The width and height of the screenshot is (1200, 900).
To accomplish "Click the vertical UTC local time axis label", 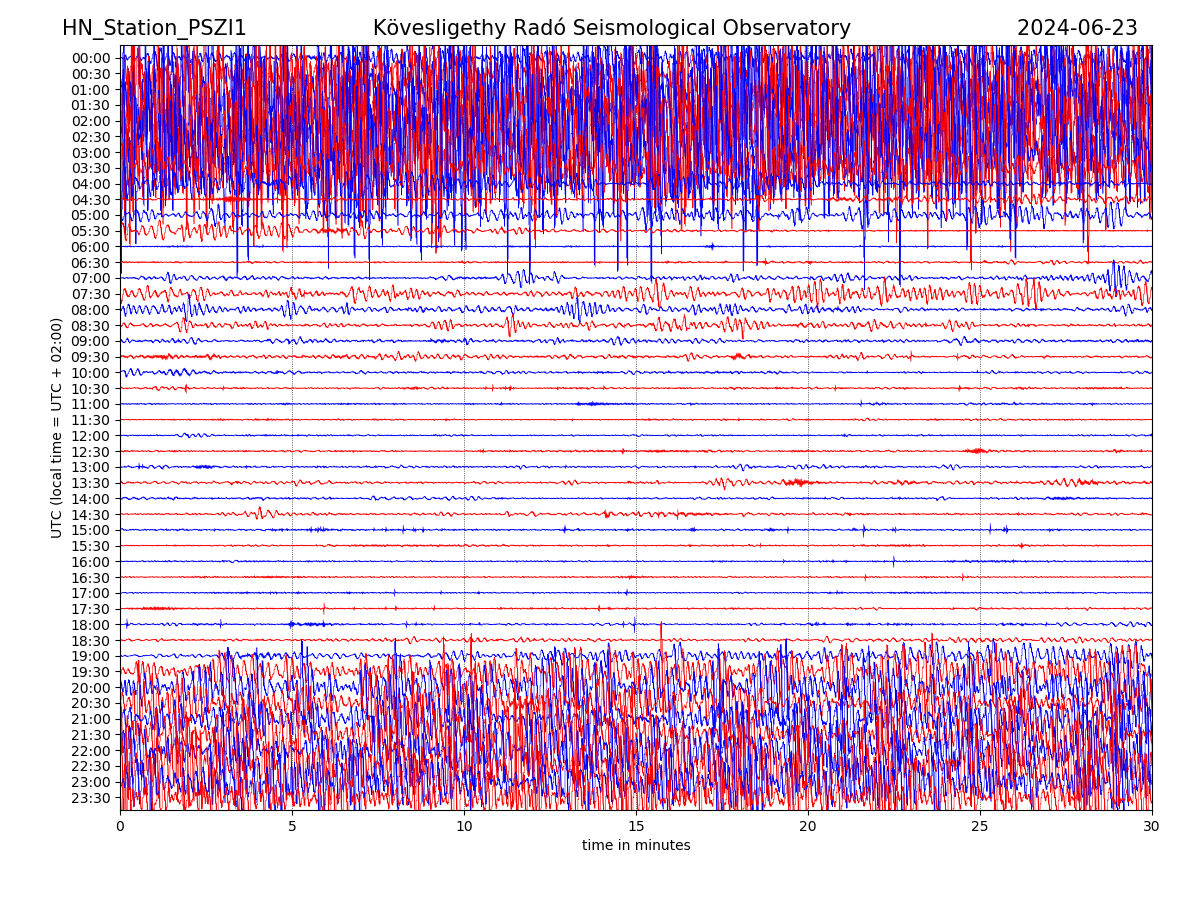I will (57, 428).
